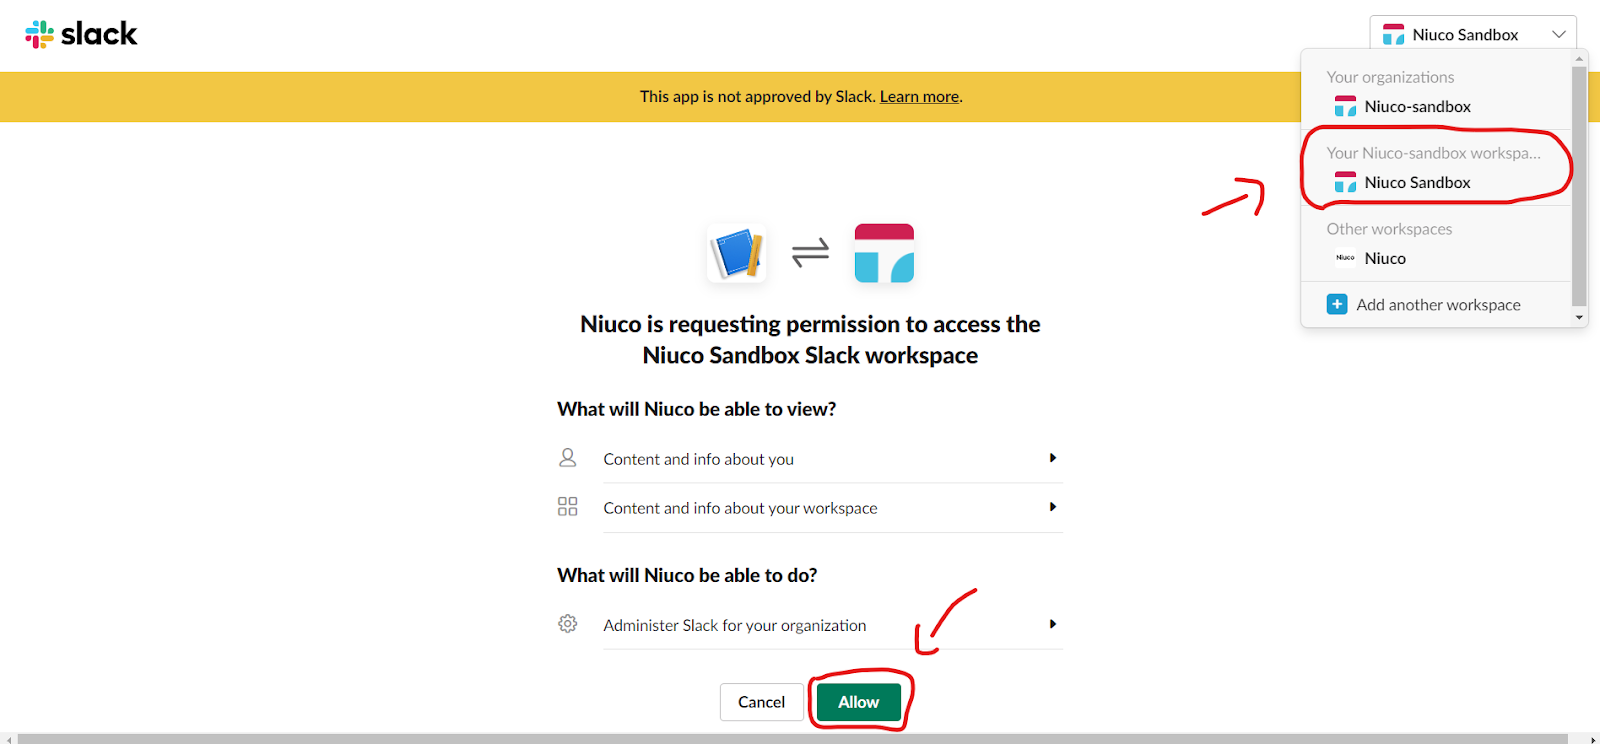
Task: Click the person icon beside content about you
Action: pos(567,458)
